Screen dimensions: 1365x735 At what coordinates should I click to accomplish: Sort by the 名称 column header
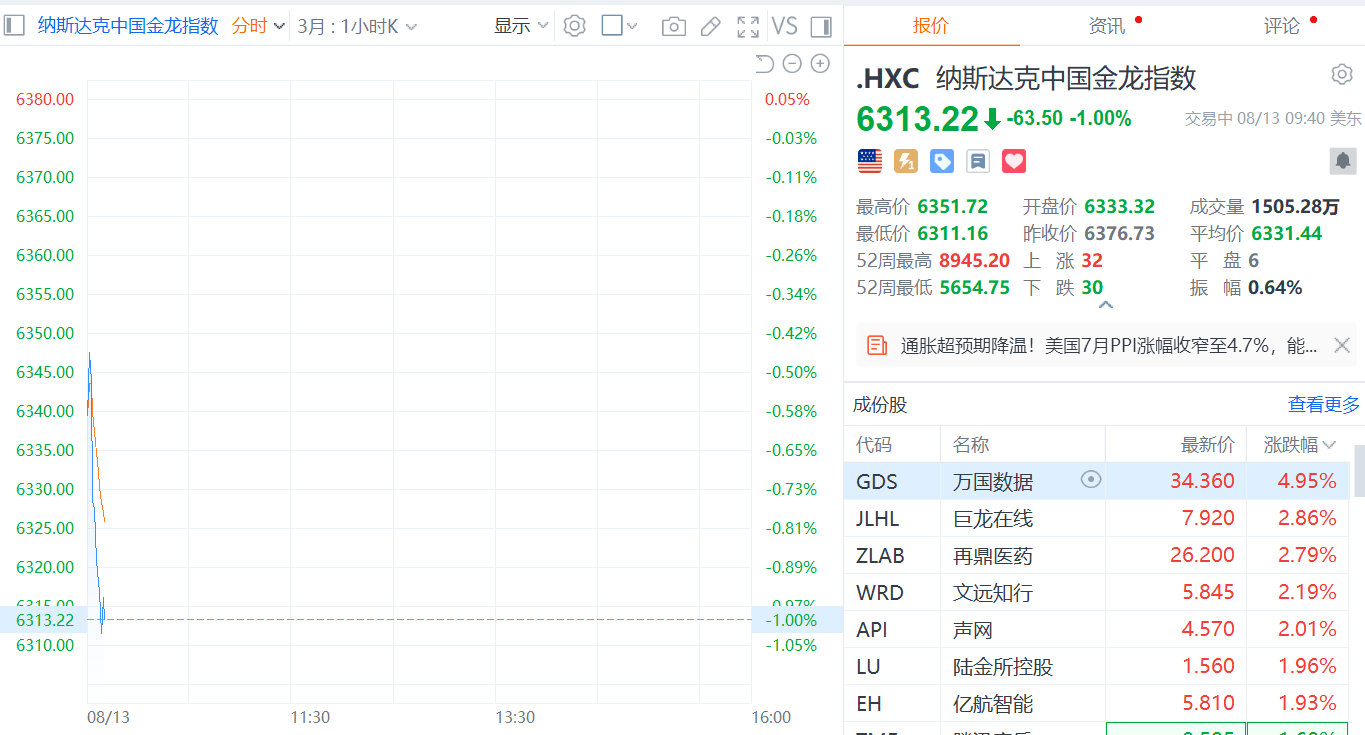[x=971, y=445]
